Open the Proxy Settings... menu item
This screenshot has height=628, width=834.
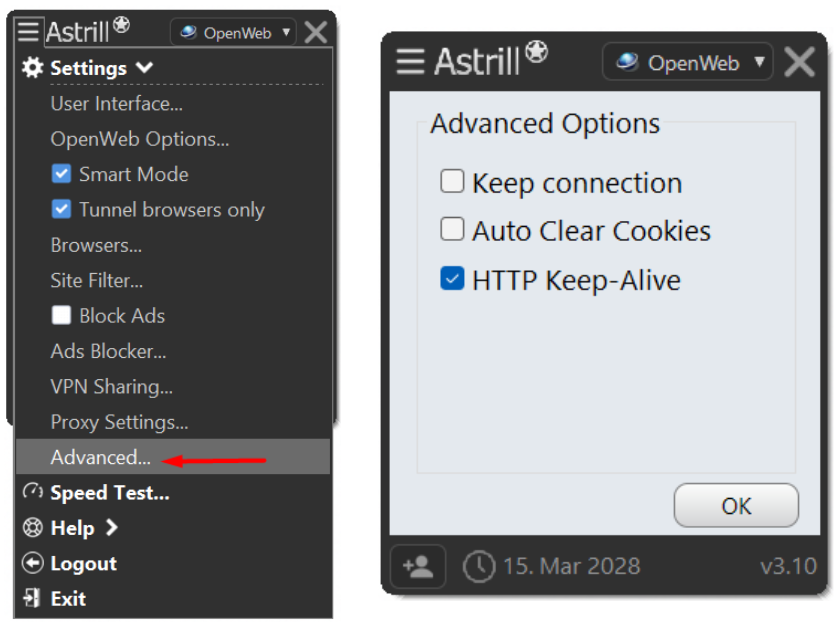[x=119, y=422]
